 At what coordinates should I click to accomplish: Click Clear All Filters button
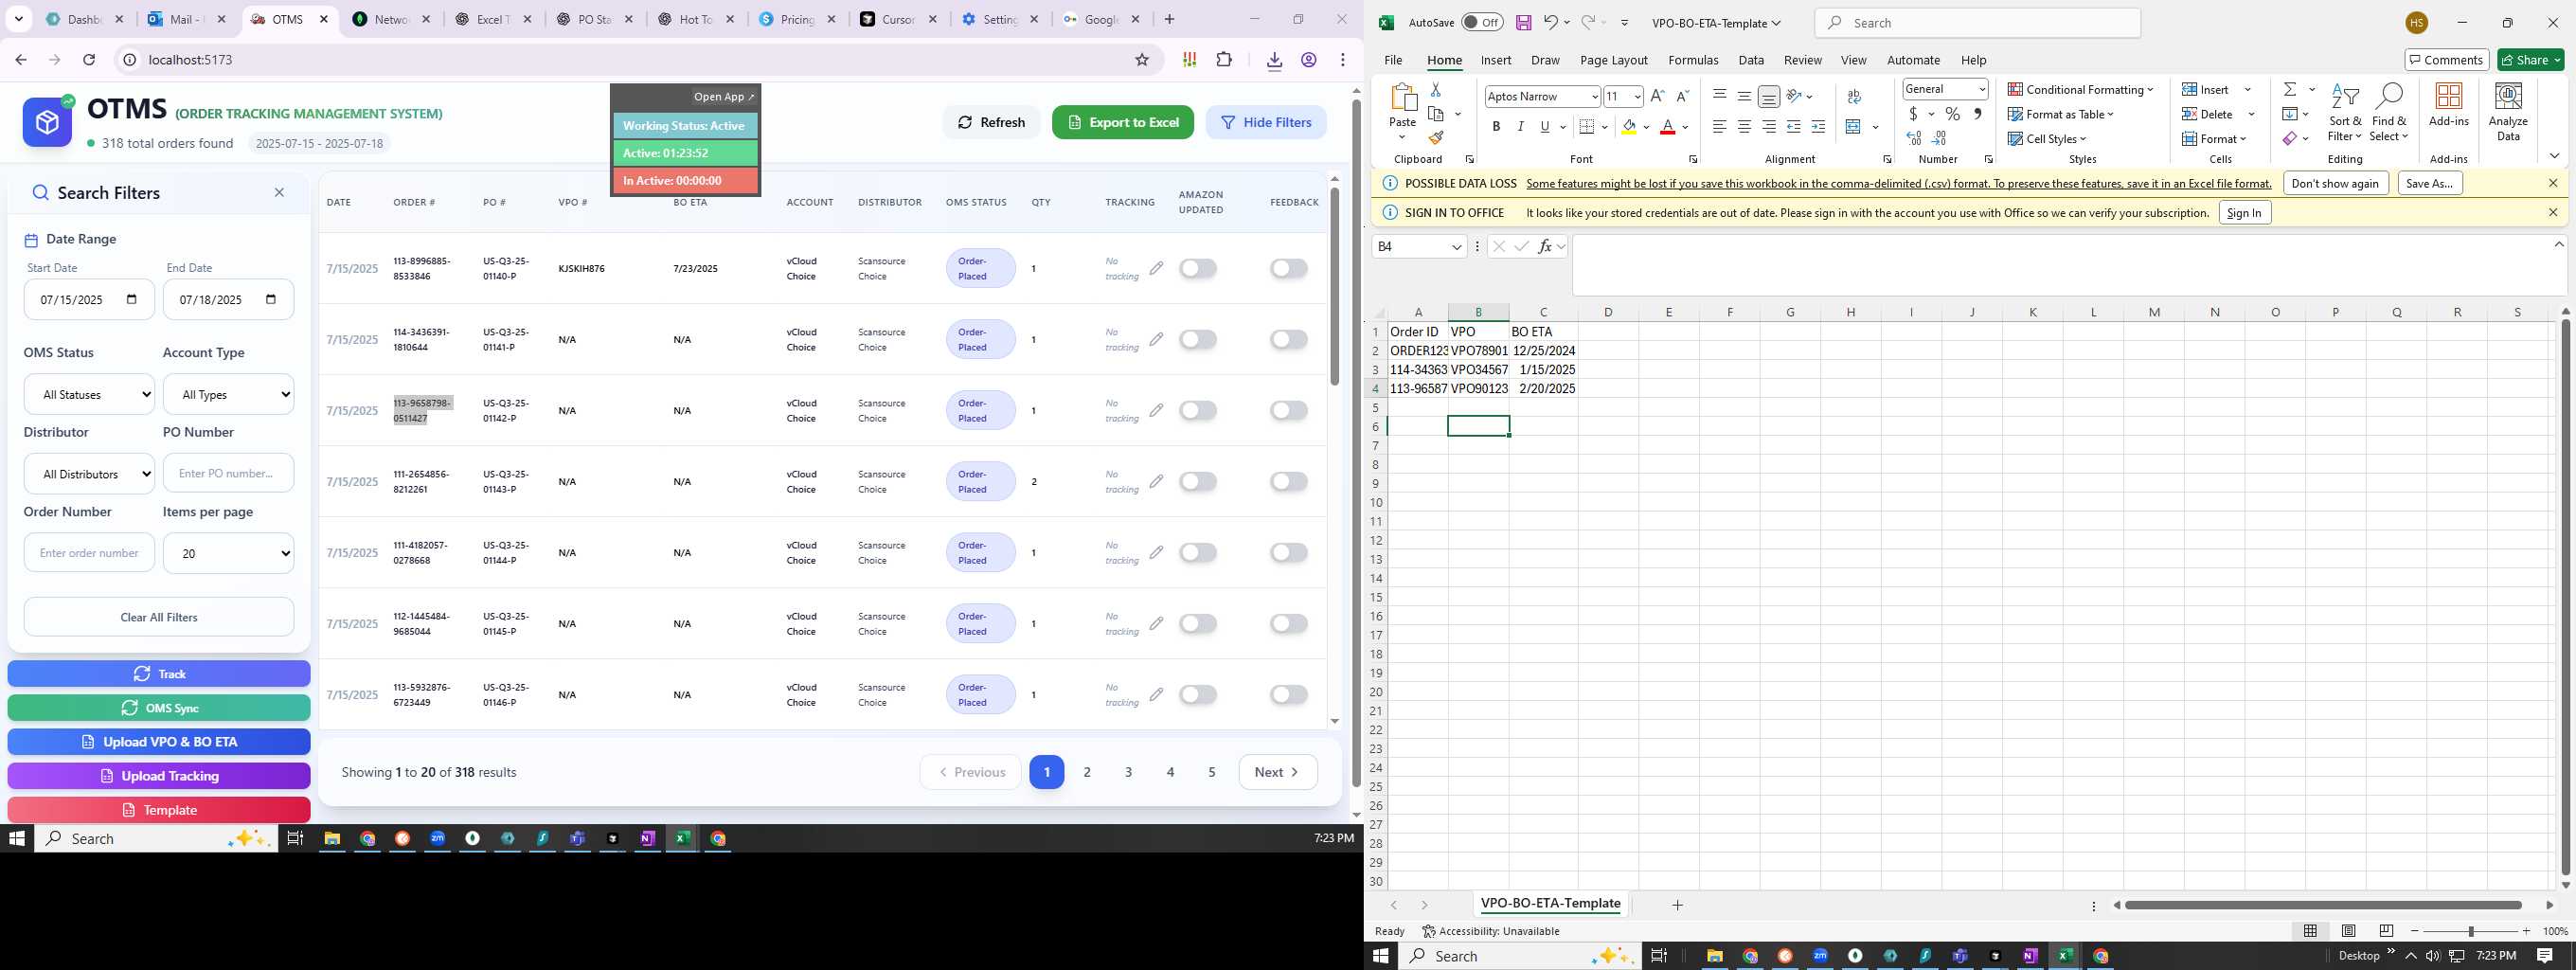(159, 617)
